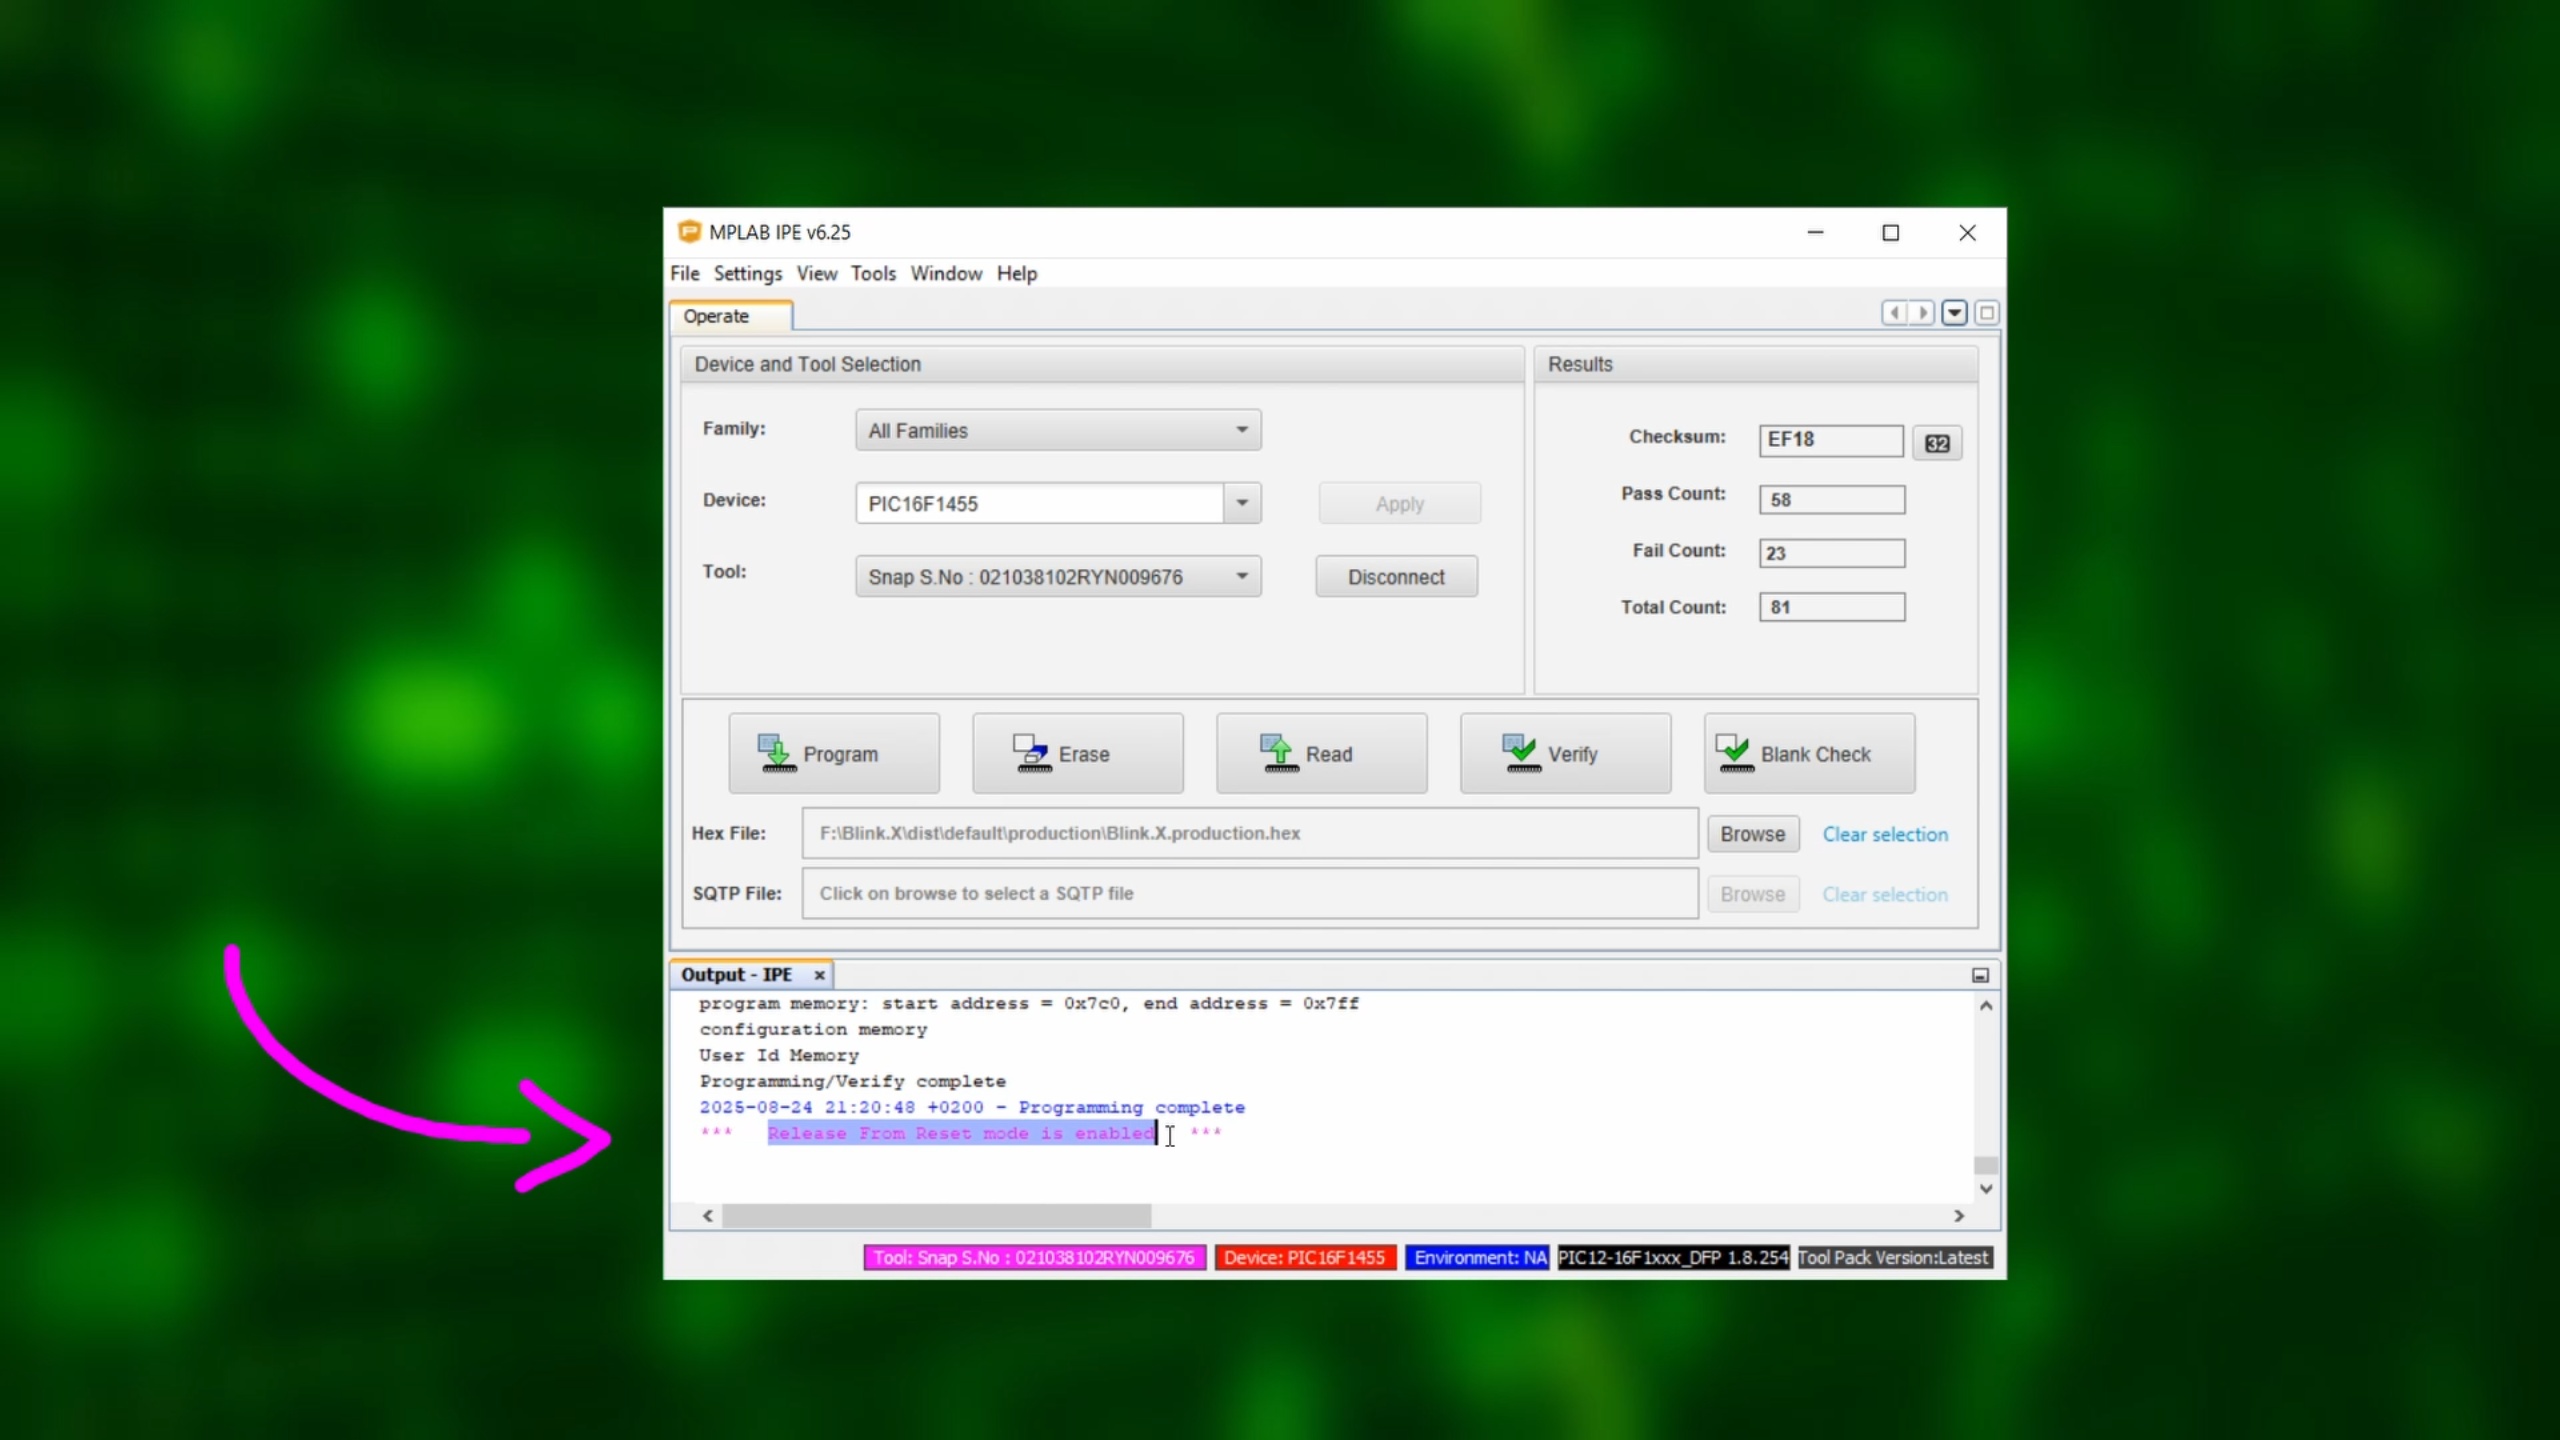Click the Blank Check button
This screenshot has height=1440, width=2560.
tap(1809, 753)
